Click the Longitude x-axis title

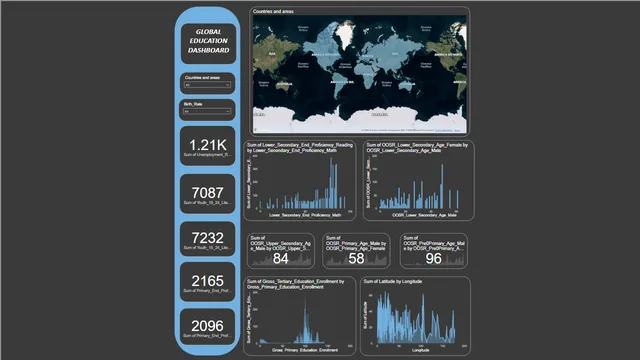pyautogui.click(x=420, y=350)
